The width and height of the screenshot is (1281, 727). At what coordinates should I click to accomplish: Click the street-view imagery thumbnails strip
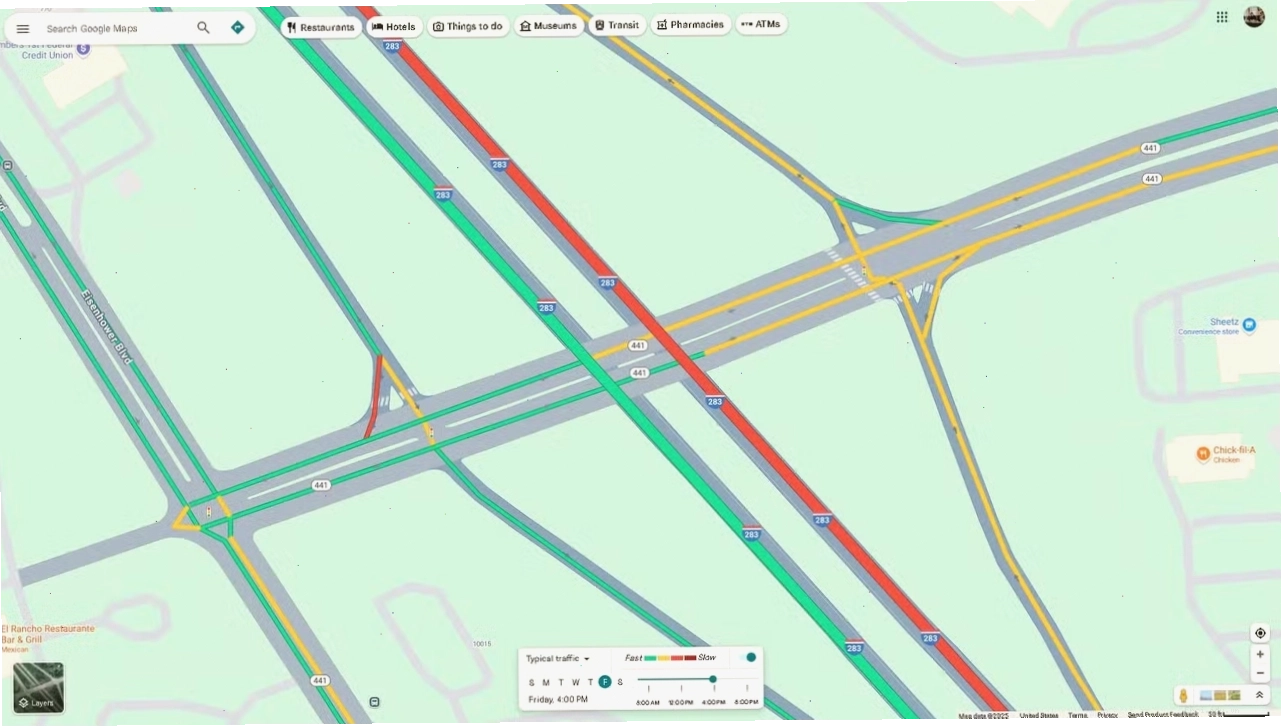point(1220,695)
